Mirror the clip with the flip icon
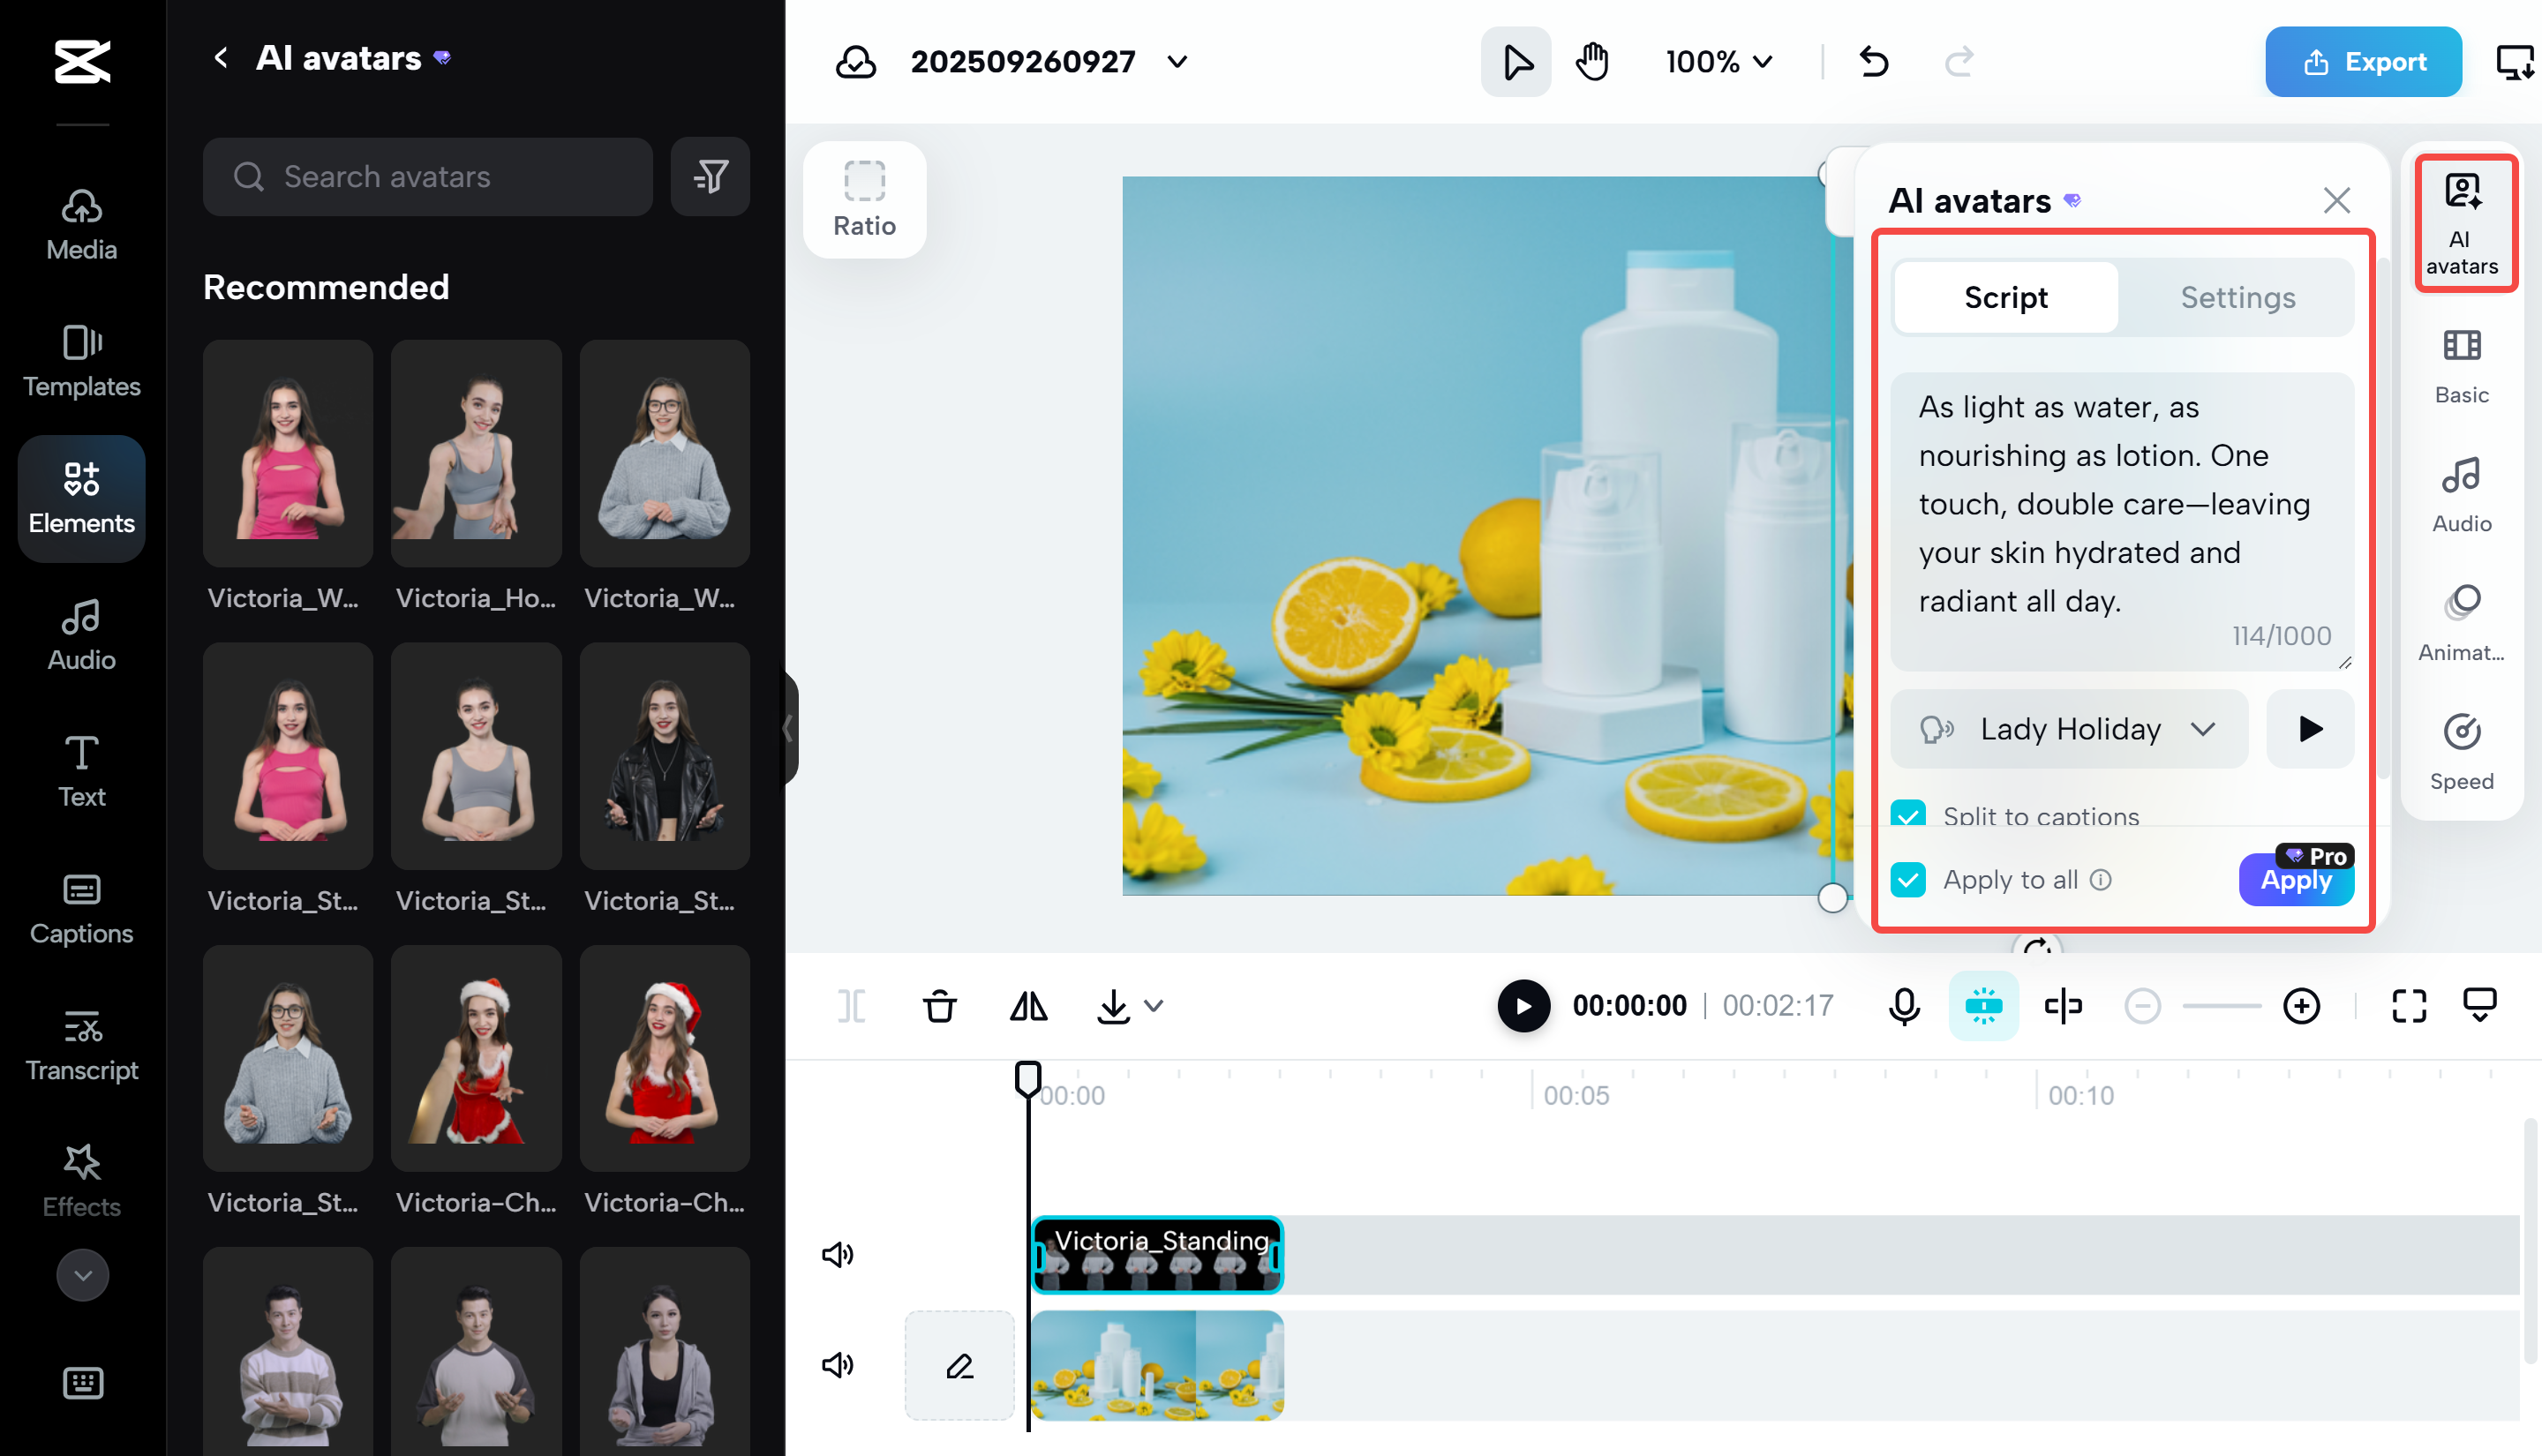The width and height of the screenshot is (2542, 1456). coord(1029,1006)
